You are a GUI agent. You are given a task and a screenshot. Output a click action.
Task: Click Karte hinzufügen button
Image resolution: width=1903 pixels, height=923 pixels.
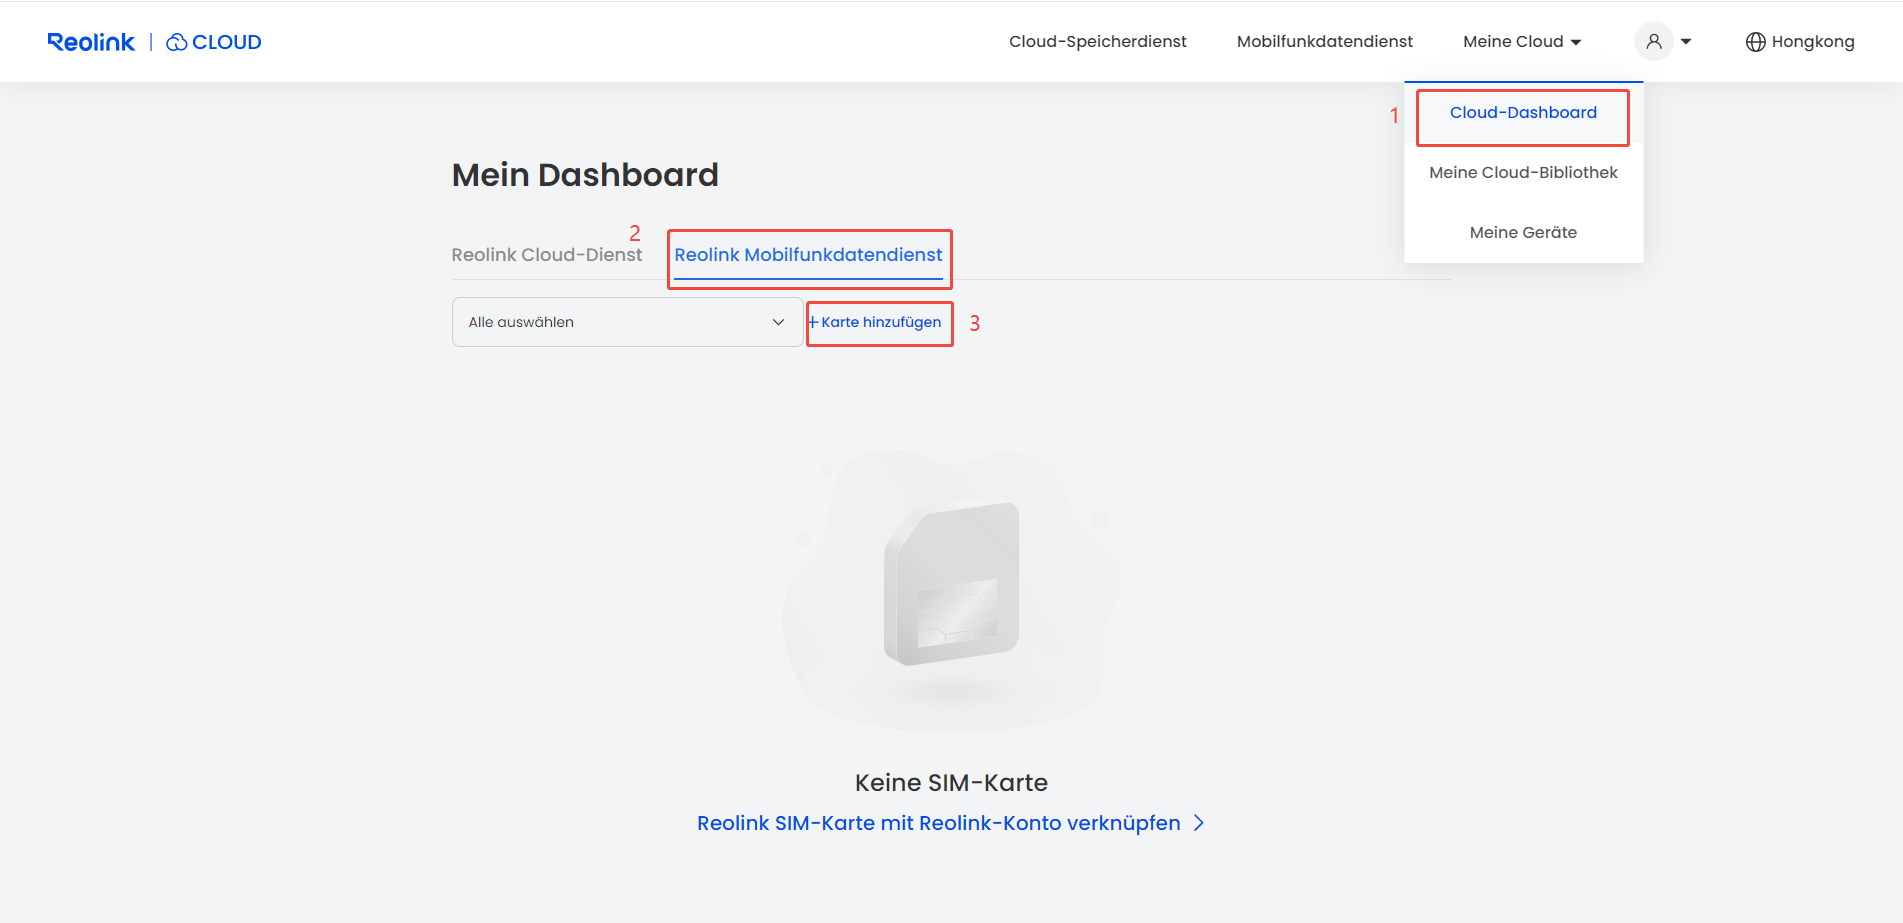pyautogui.click(x=876, y=322)
